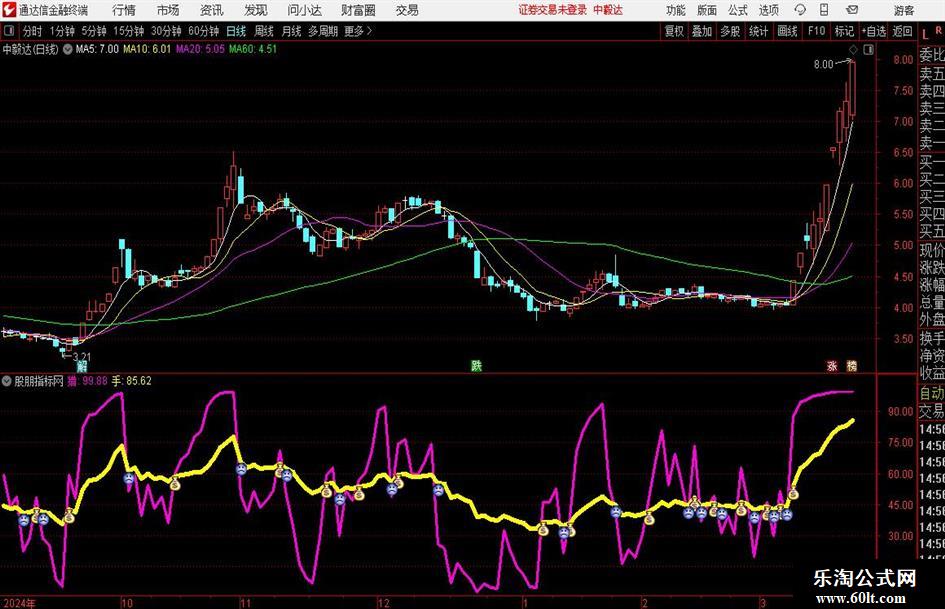
Task: Open the 交易 menu
Action: (x=407, y=10)
